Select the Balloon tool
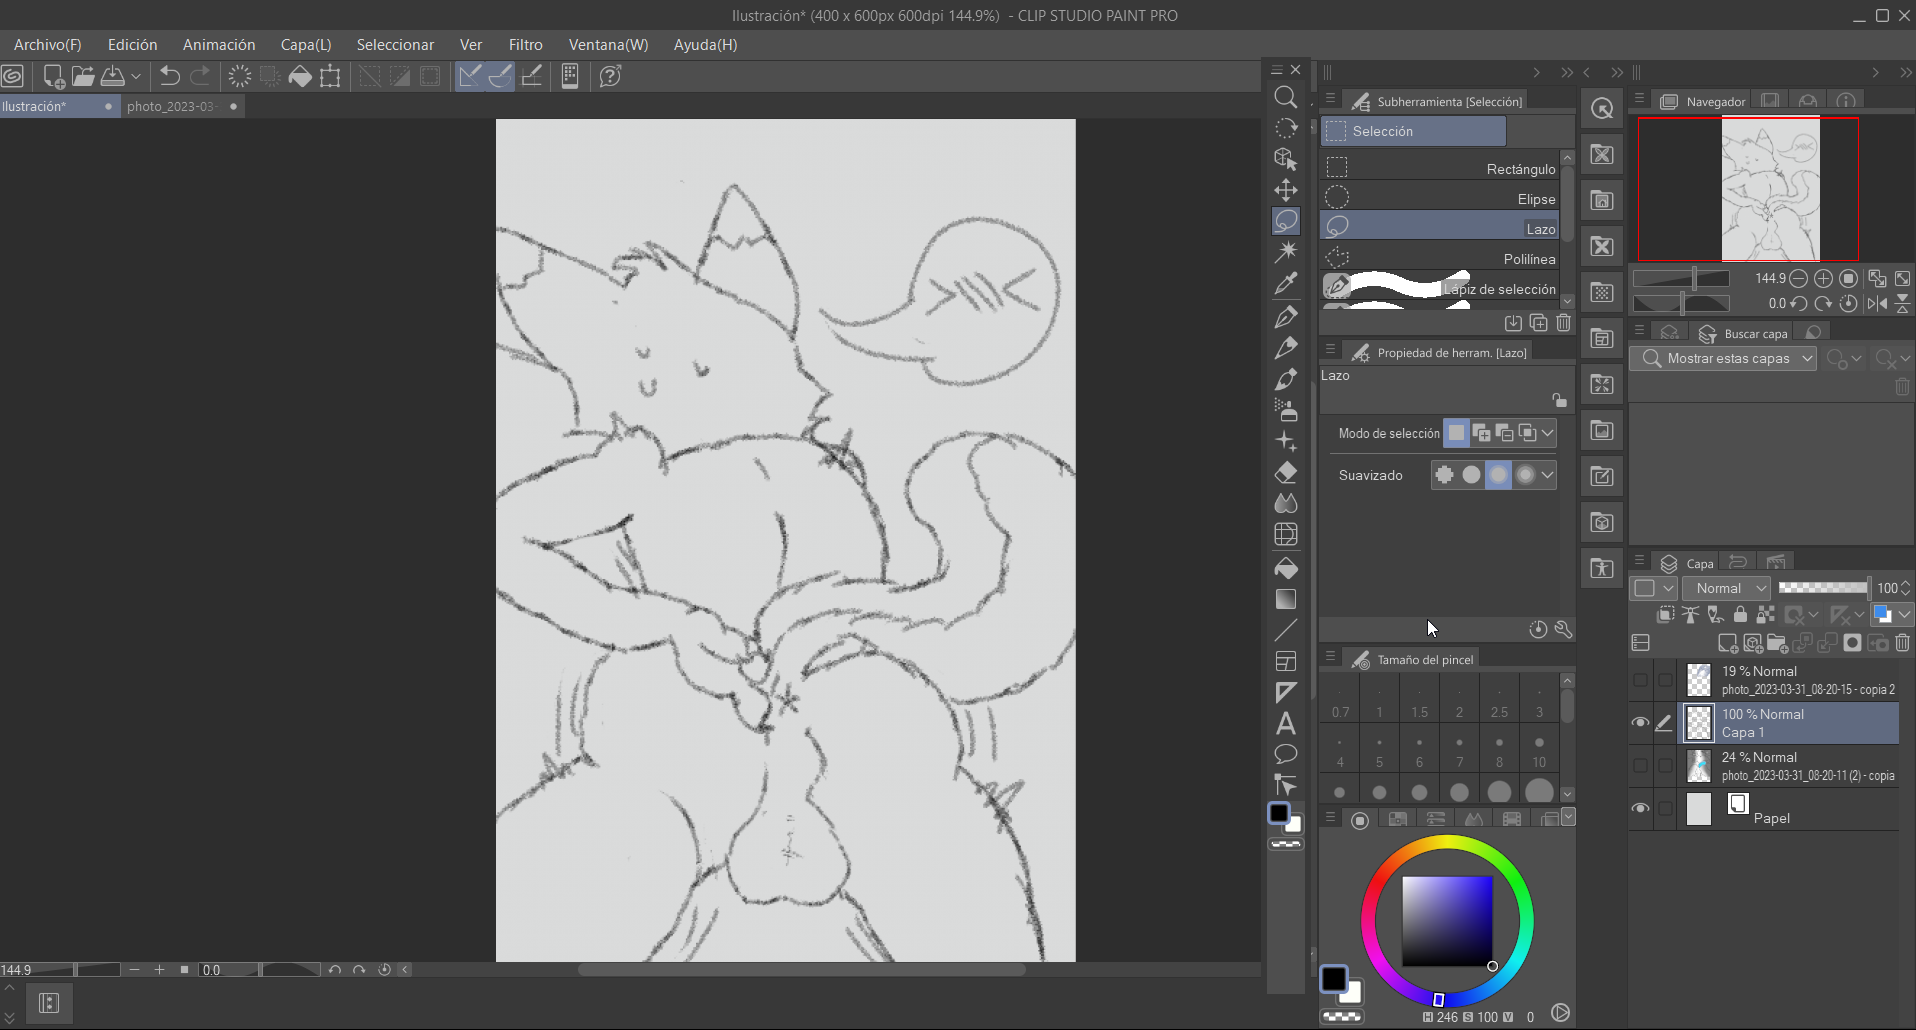 1286,754
